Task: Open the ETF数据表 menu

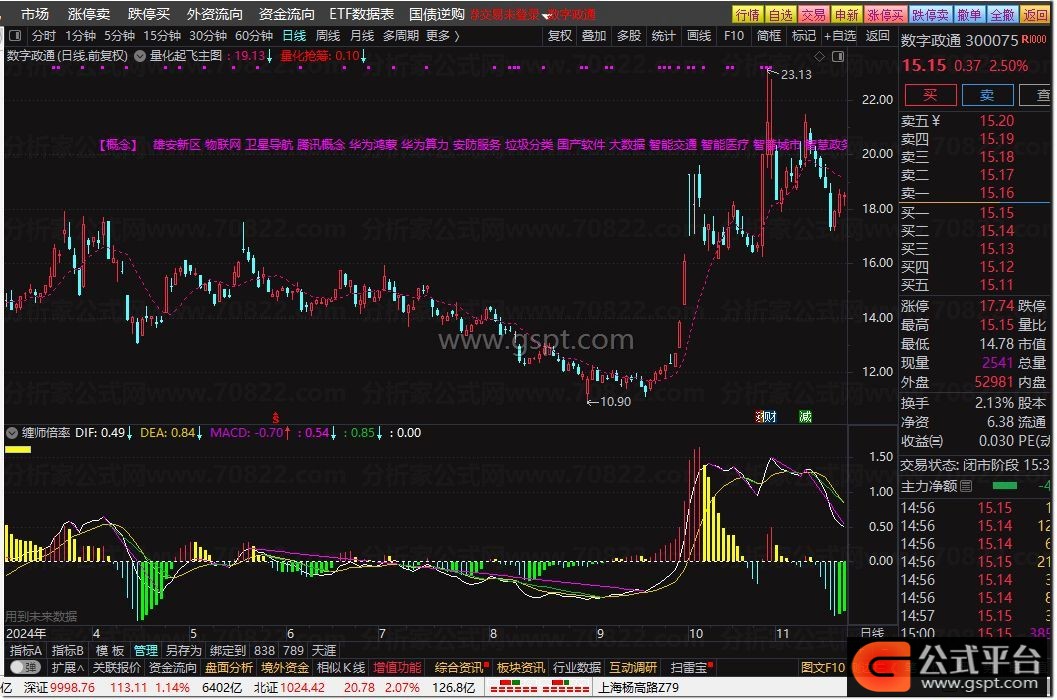Action: [x=361, y=14]
